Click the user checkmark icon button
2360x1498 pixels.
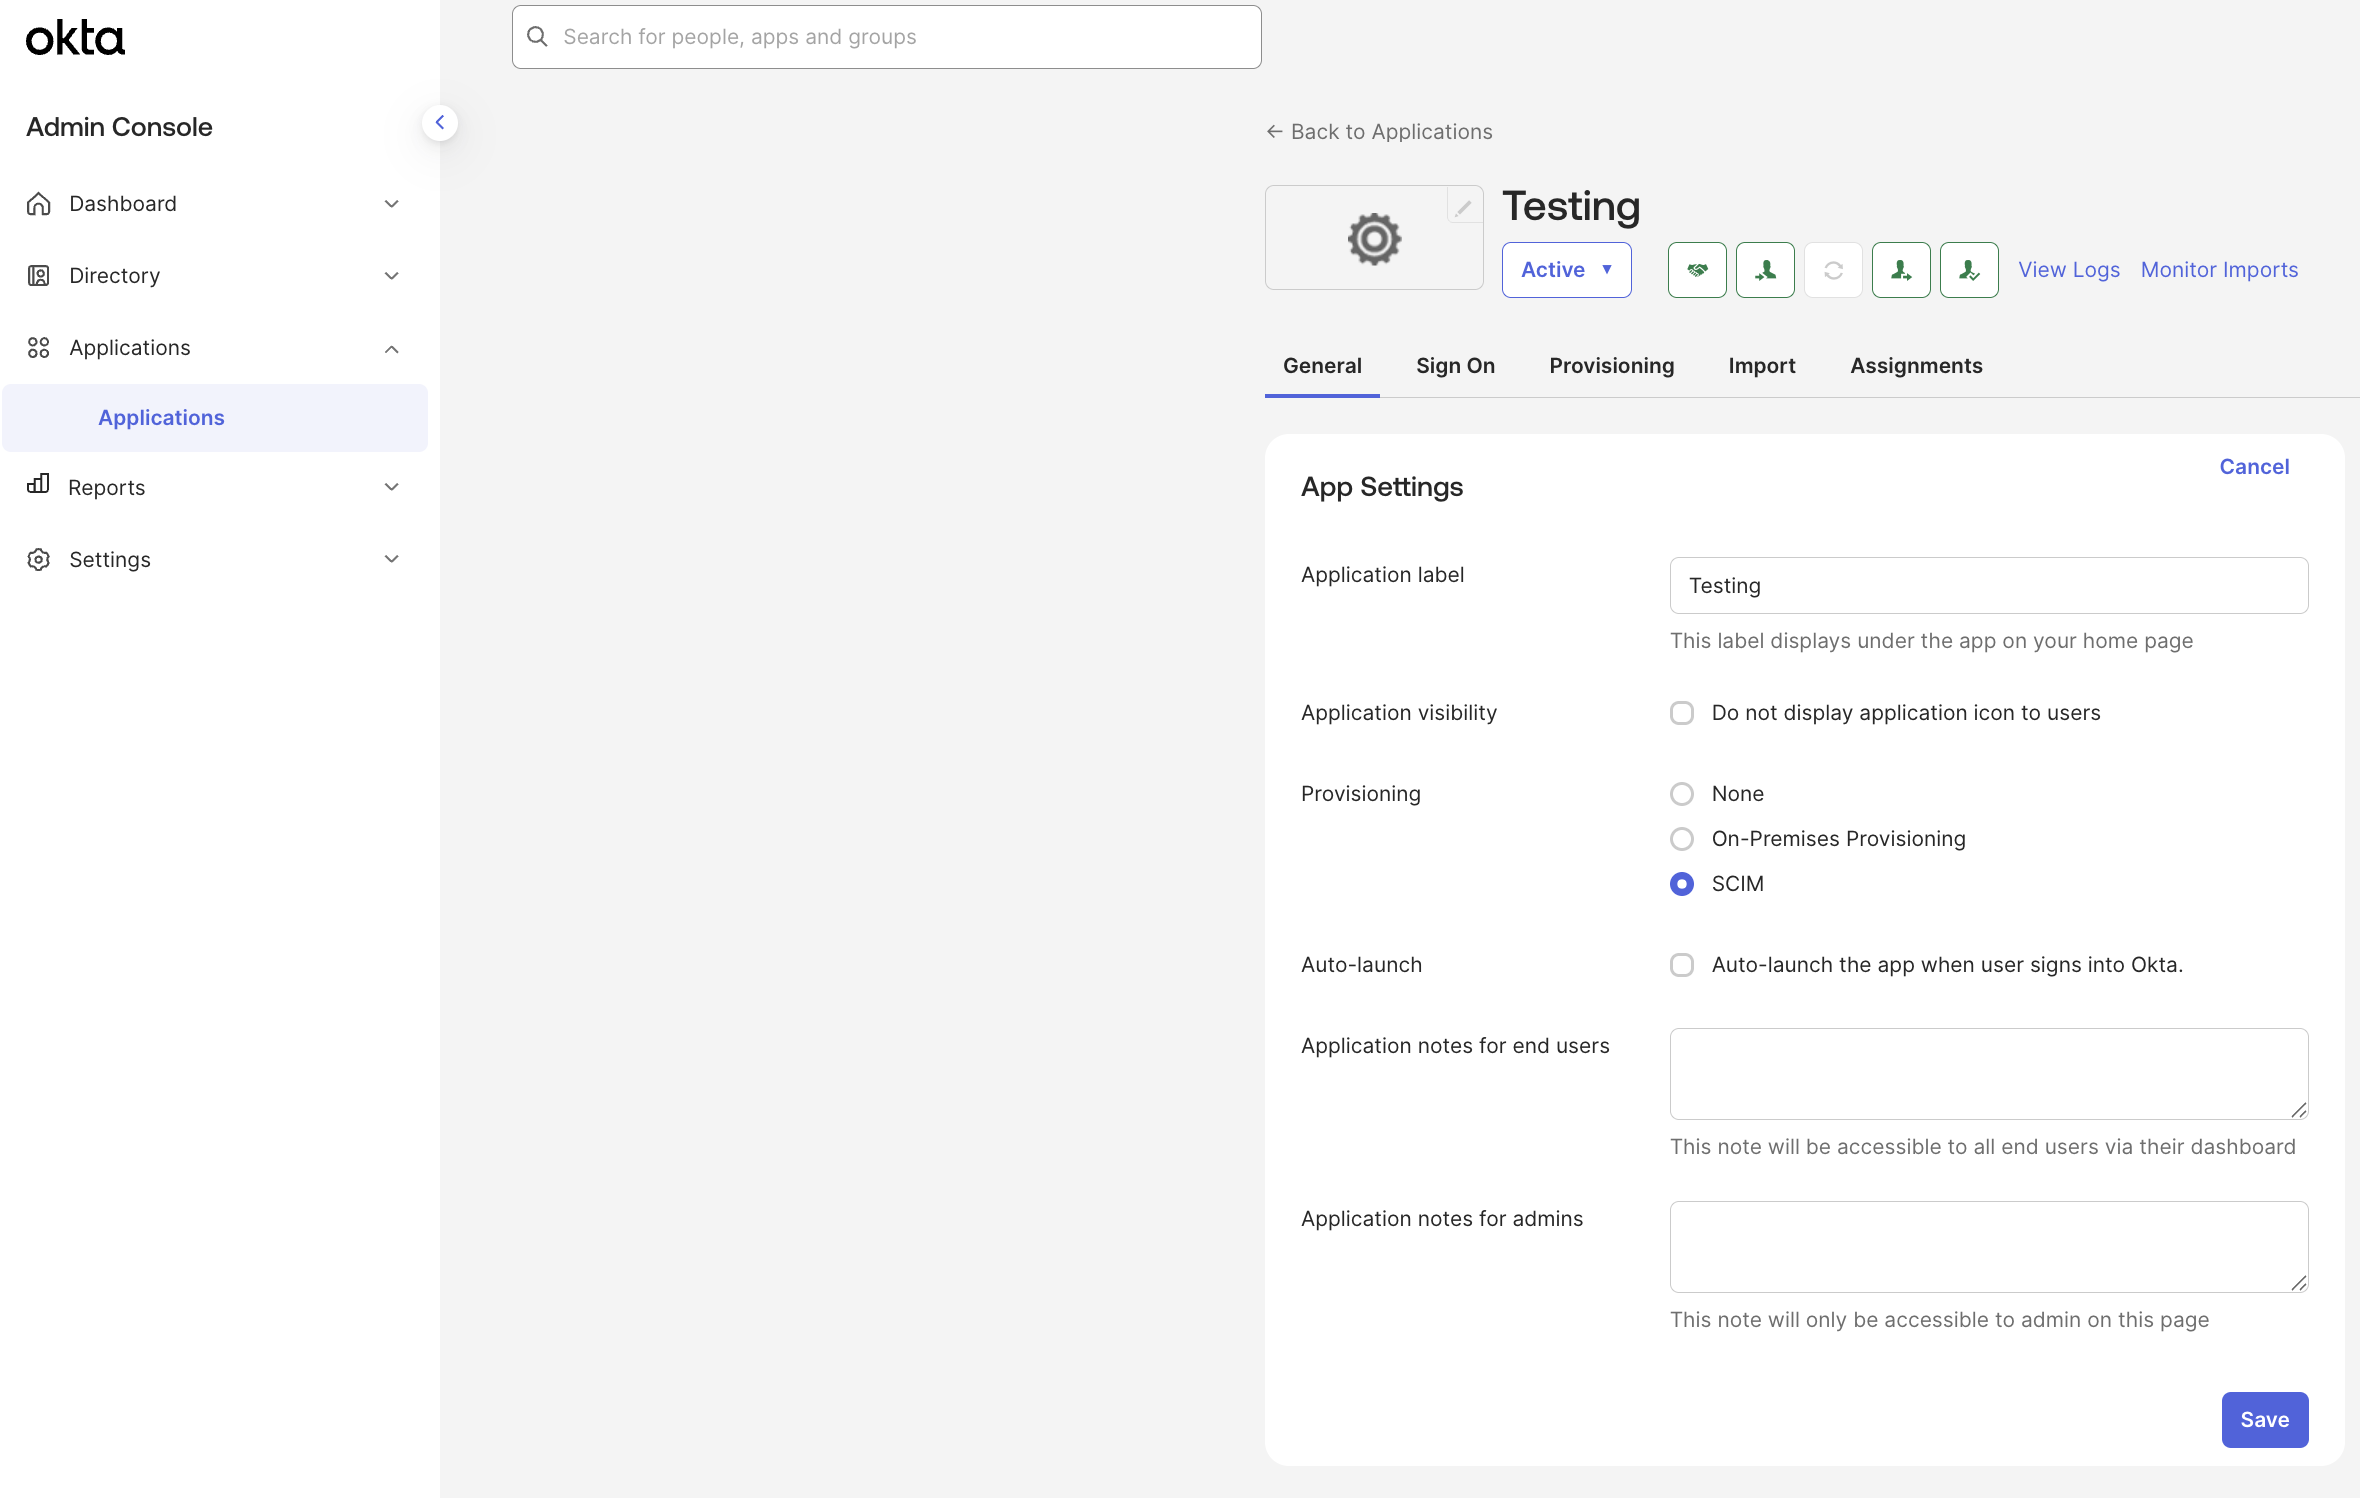tap(1969, 270)
